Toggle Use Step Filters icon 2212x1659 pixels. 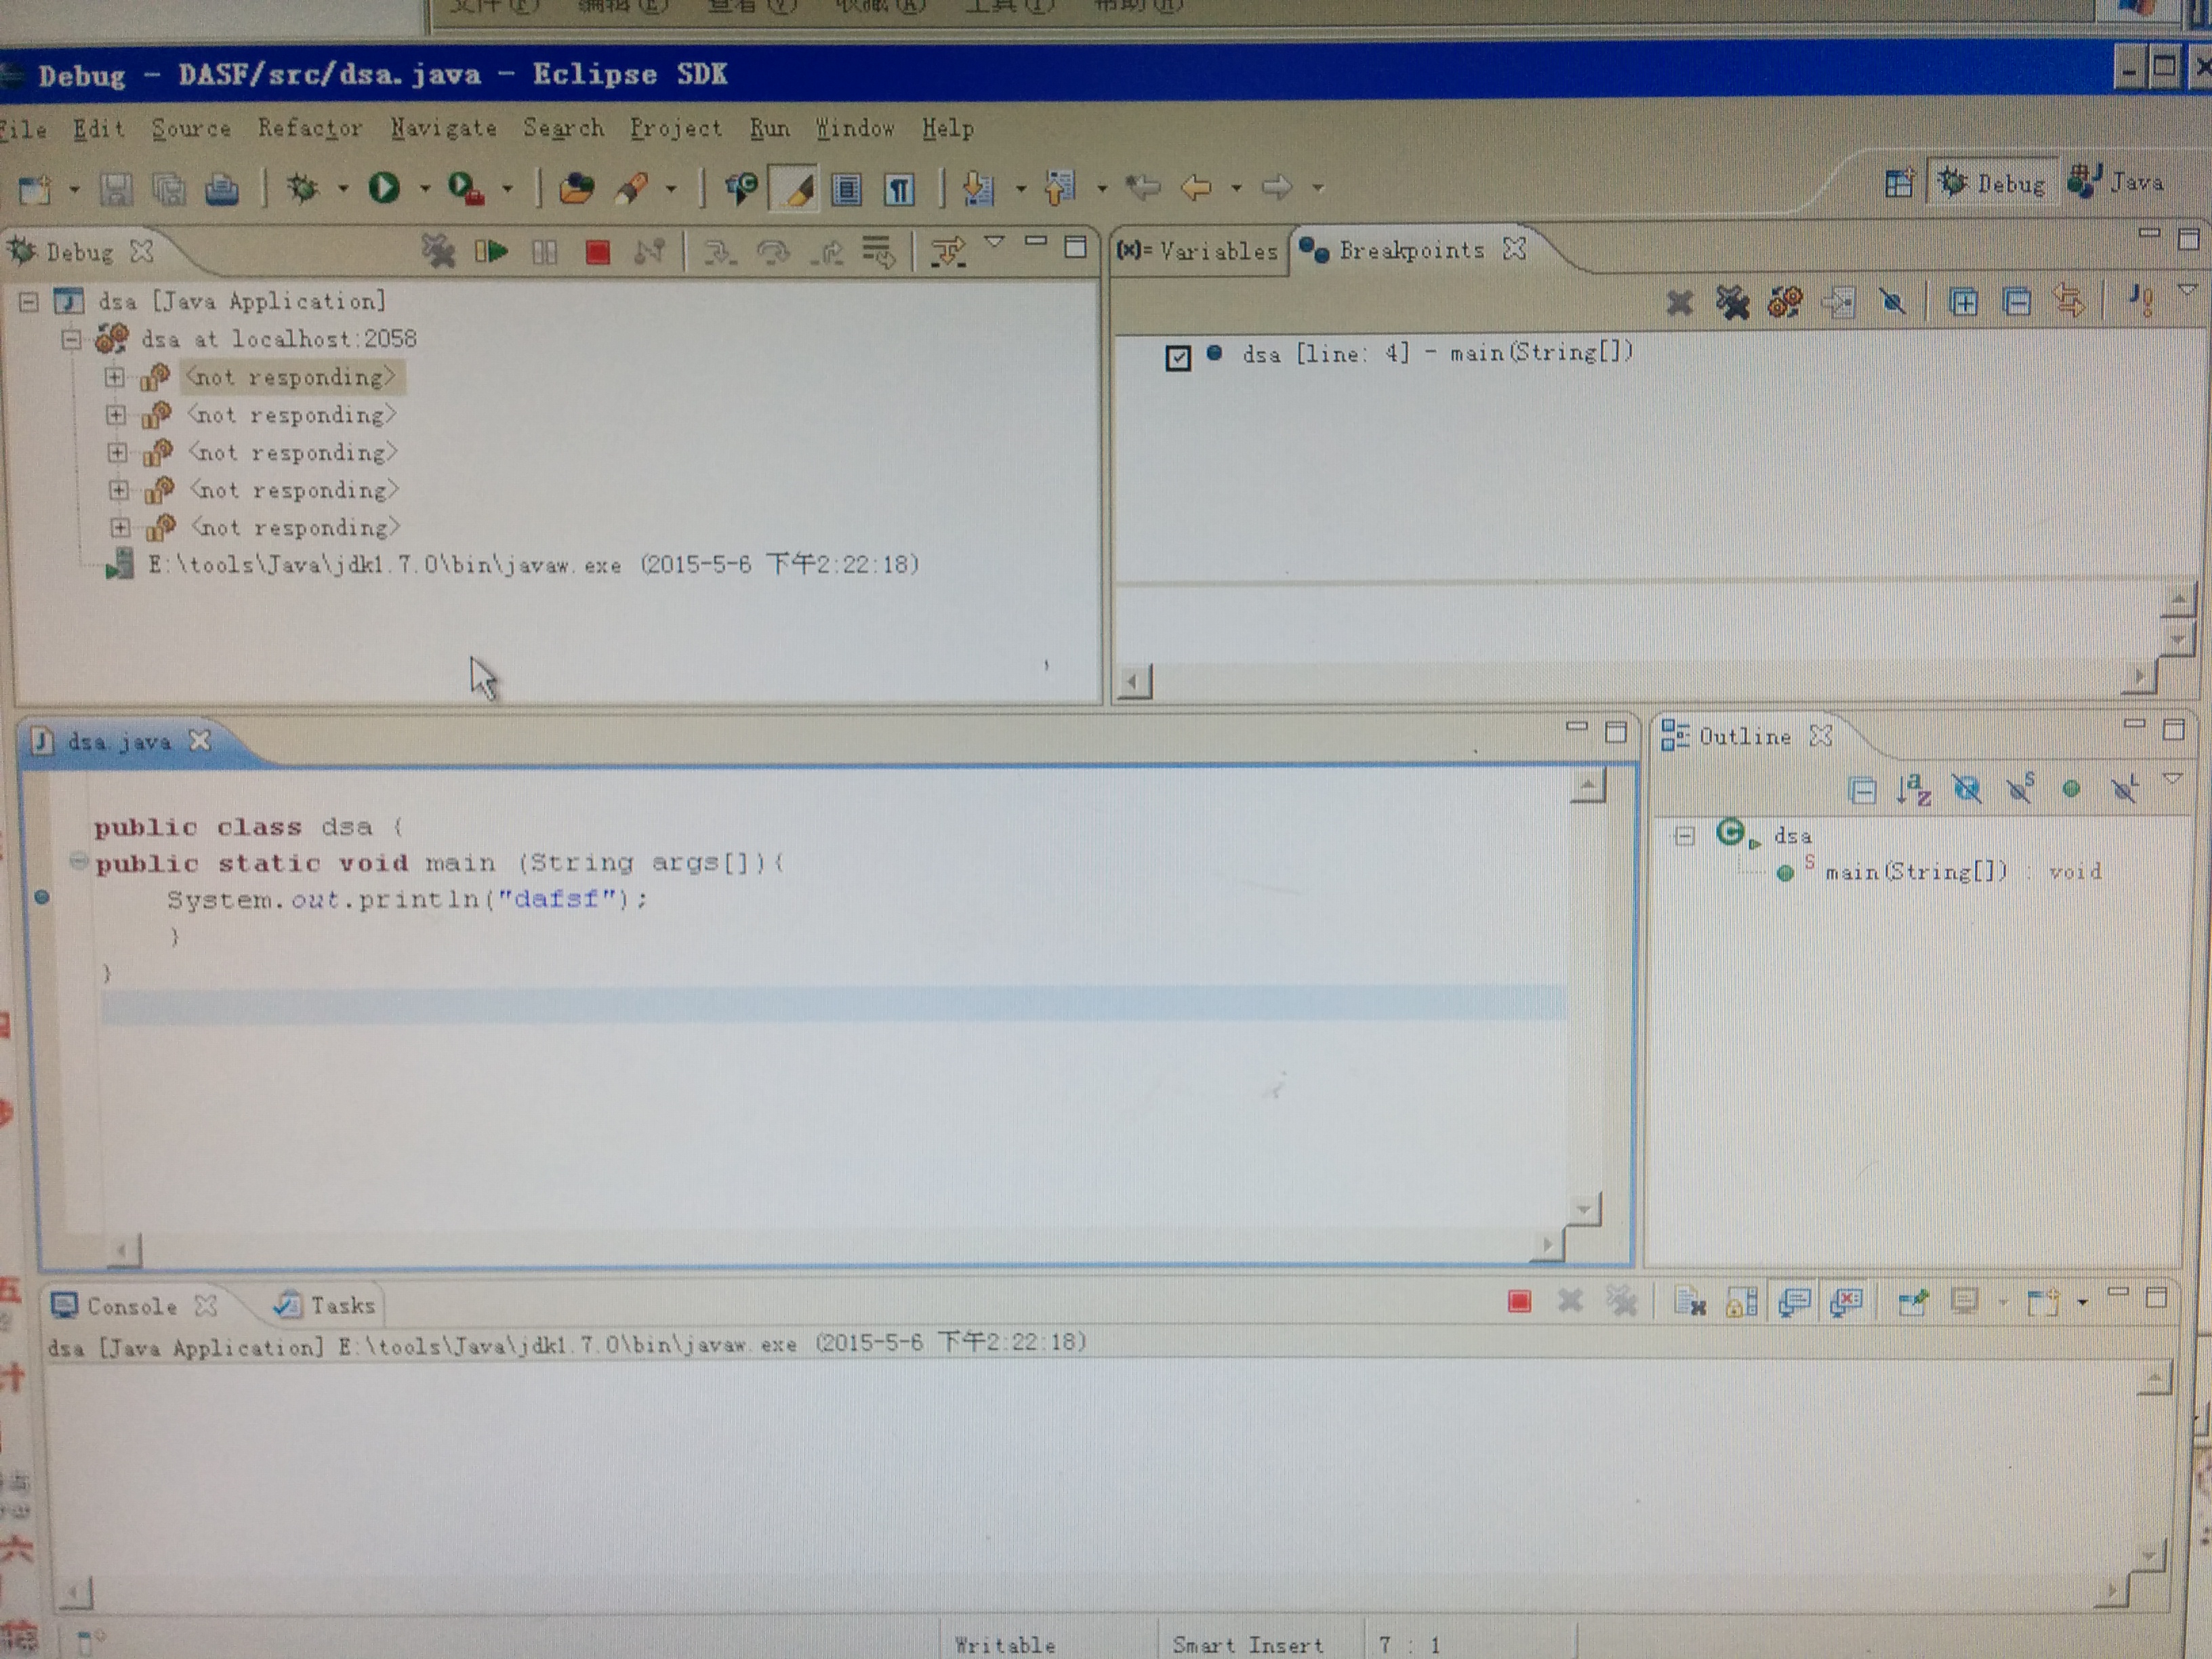pos(948,252)
